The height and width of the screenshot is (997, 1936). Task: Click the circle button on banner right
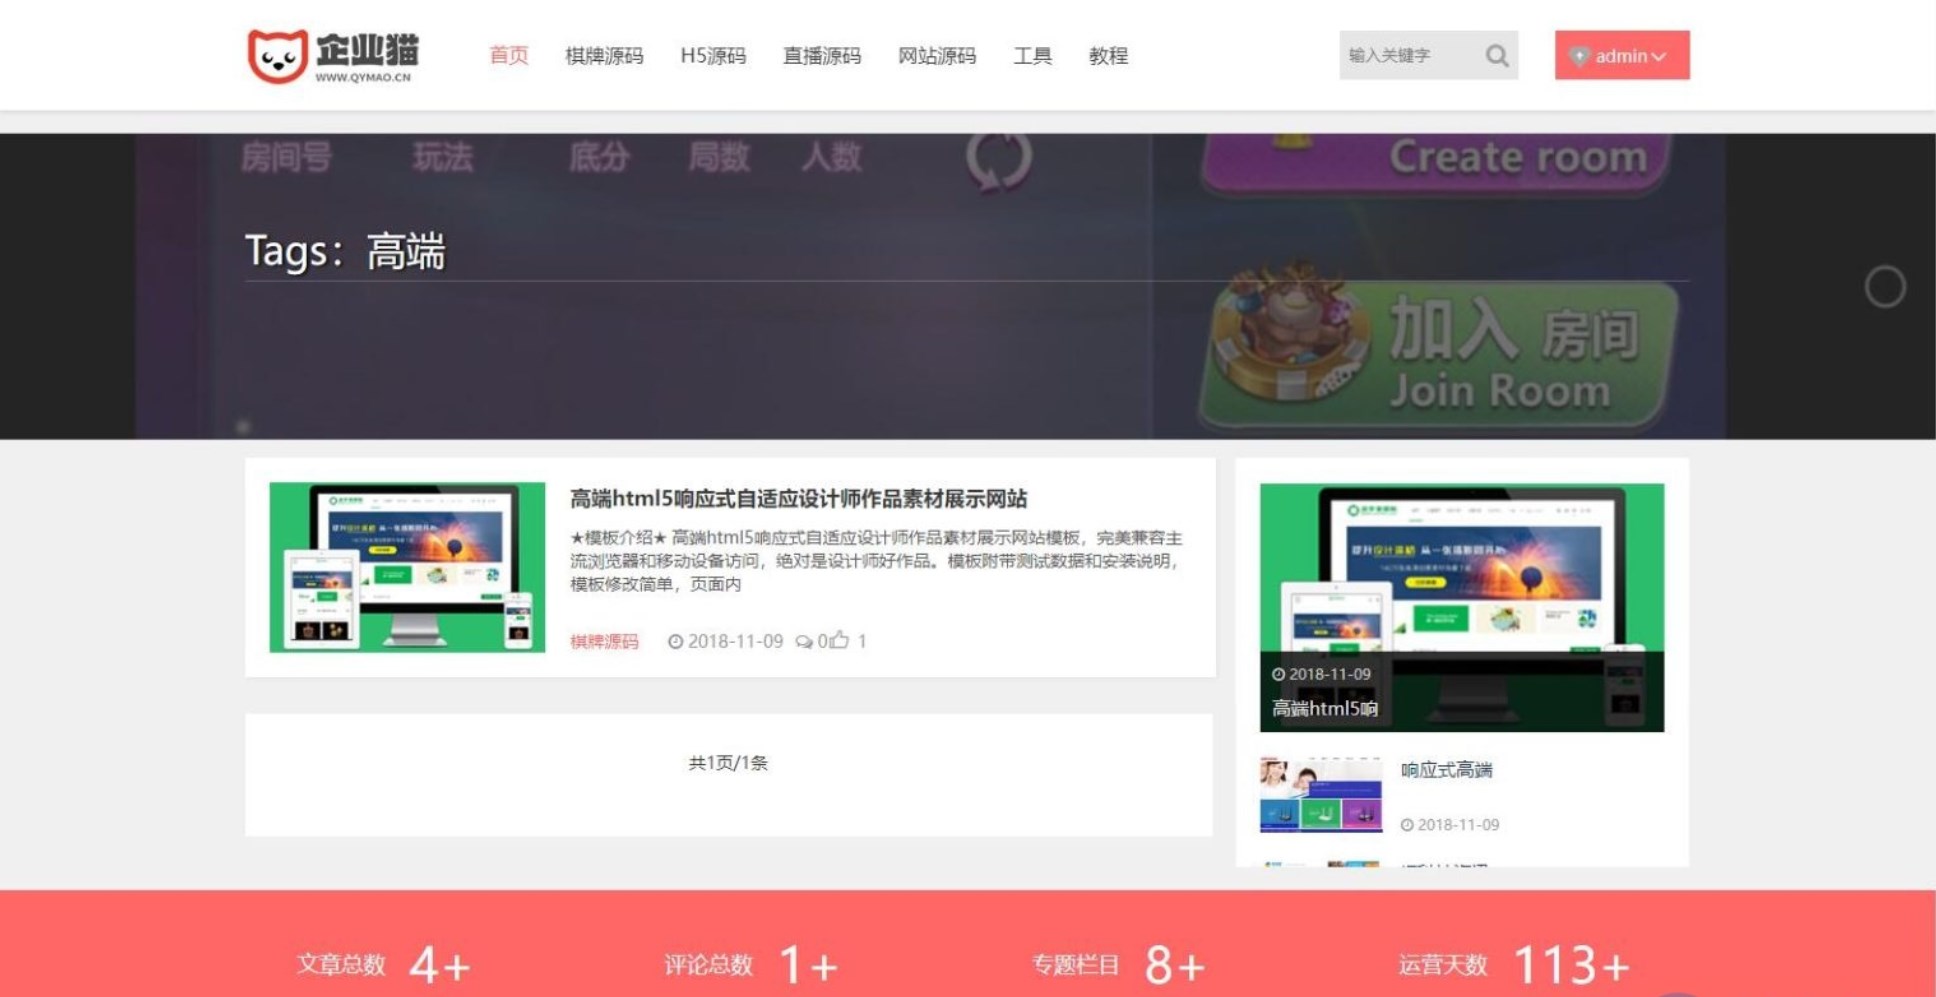(x=1884, y=287)
